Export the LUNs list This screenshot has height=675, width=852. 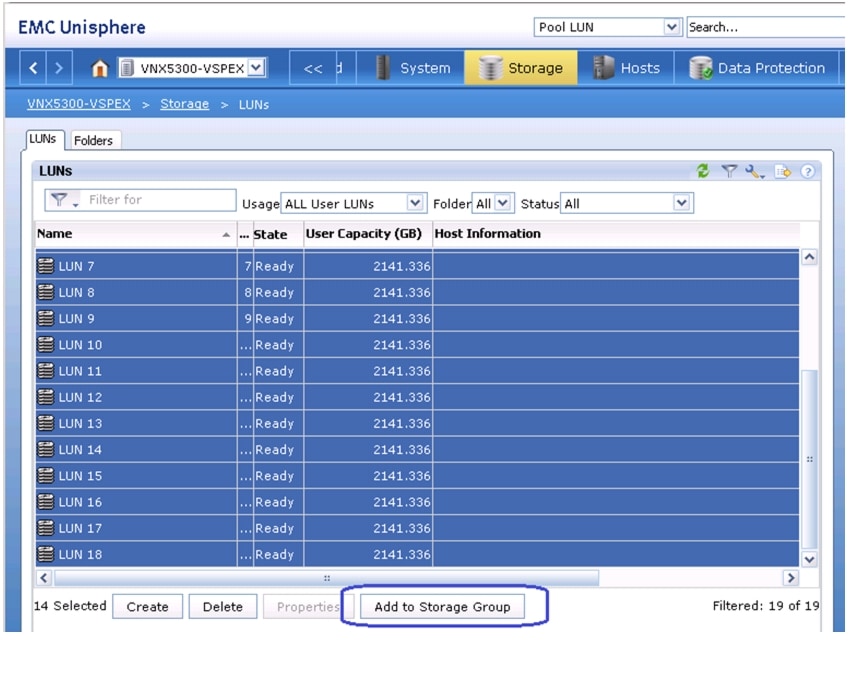tap(782, 172)
